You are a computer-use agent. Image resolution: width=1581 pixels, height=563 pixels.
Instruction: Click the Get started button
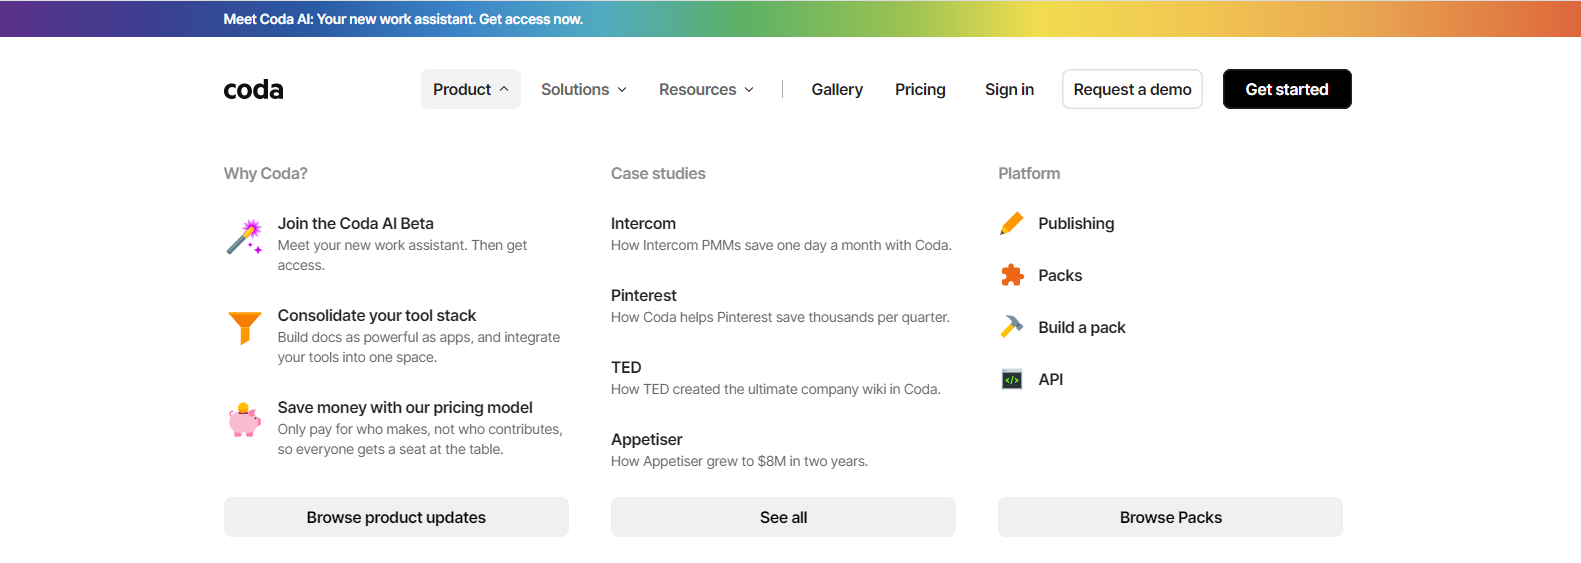[1286, 89]
